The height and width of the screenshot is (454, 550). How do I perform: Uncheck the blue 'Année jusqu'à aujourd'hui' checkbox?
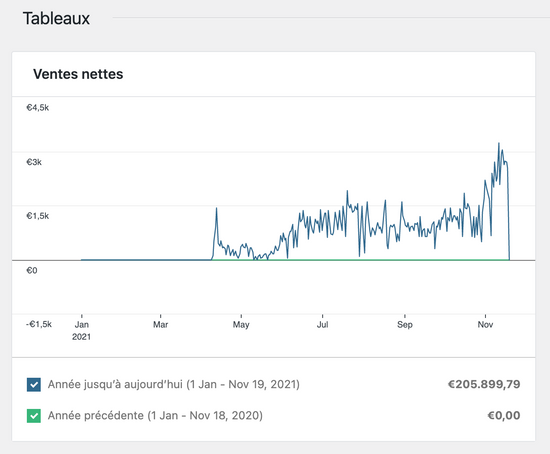(x=34, y=385)
